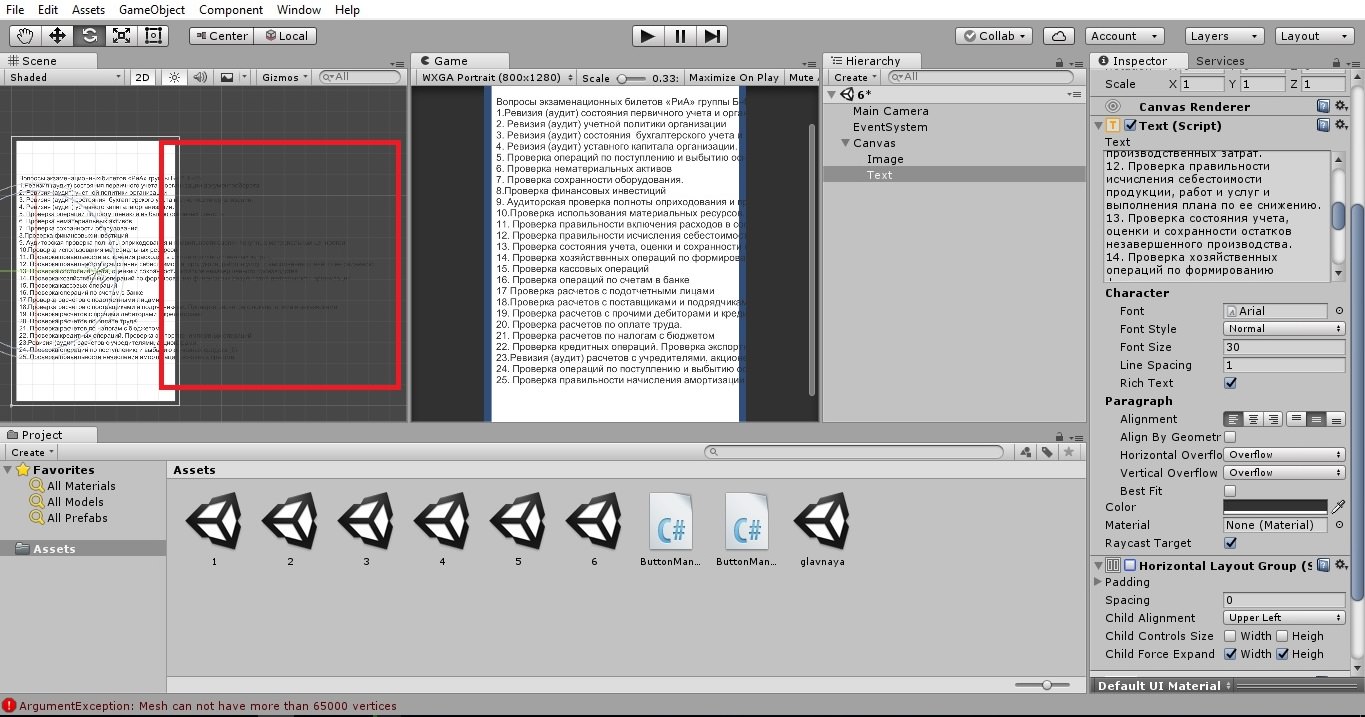
Task: Open the Font Style dropdown showing Normal
Action: 1283,329
